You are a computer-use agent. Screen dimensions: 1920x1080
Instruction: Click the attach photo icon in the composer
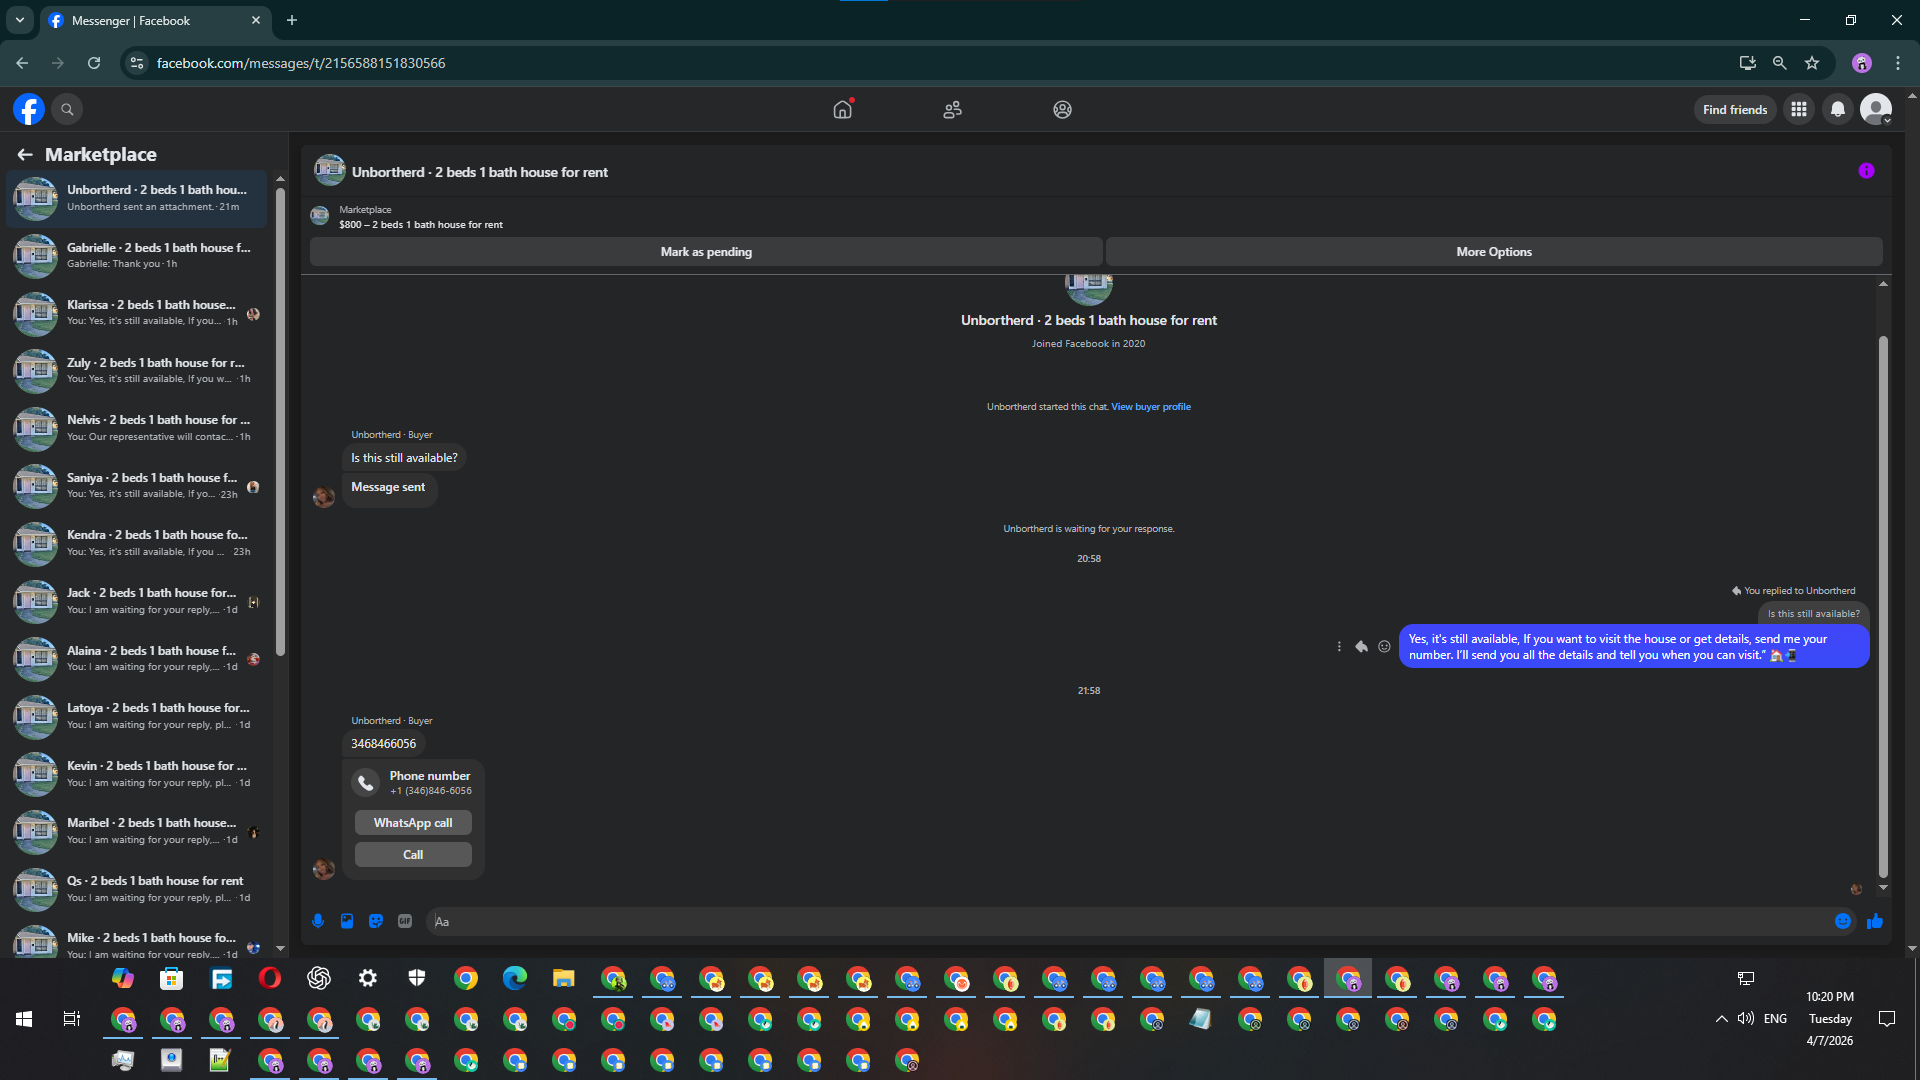pyautogui.click(x=347, y=921)
